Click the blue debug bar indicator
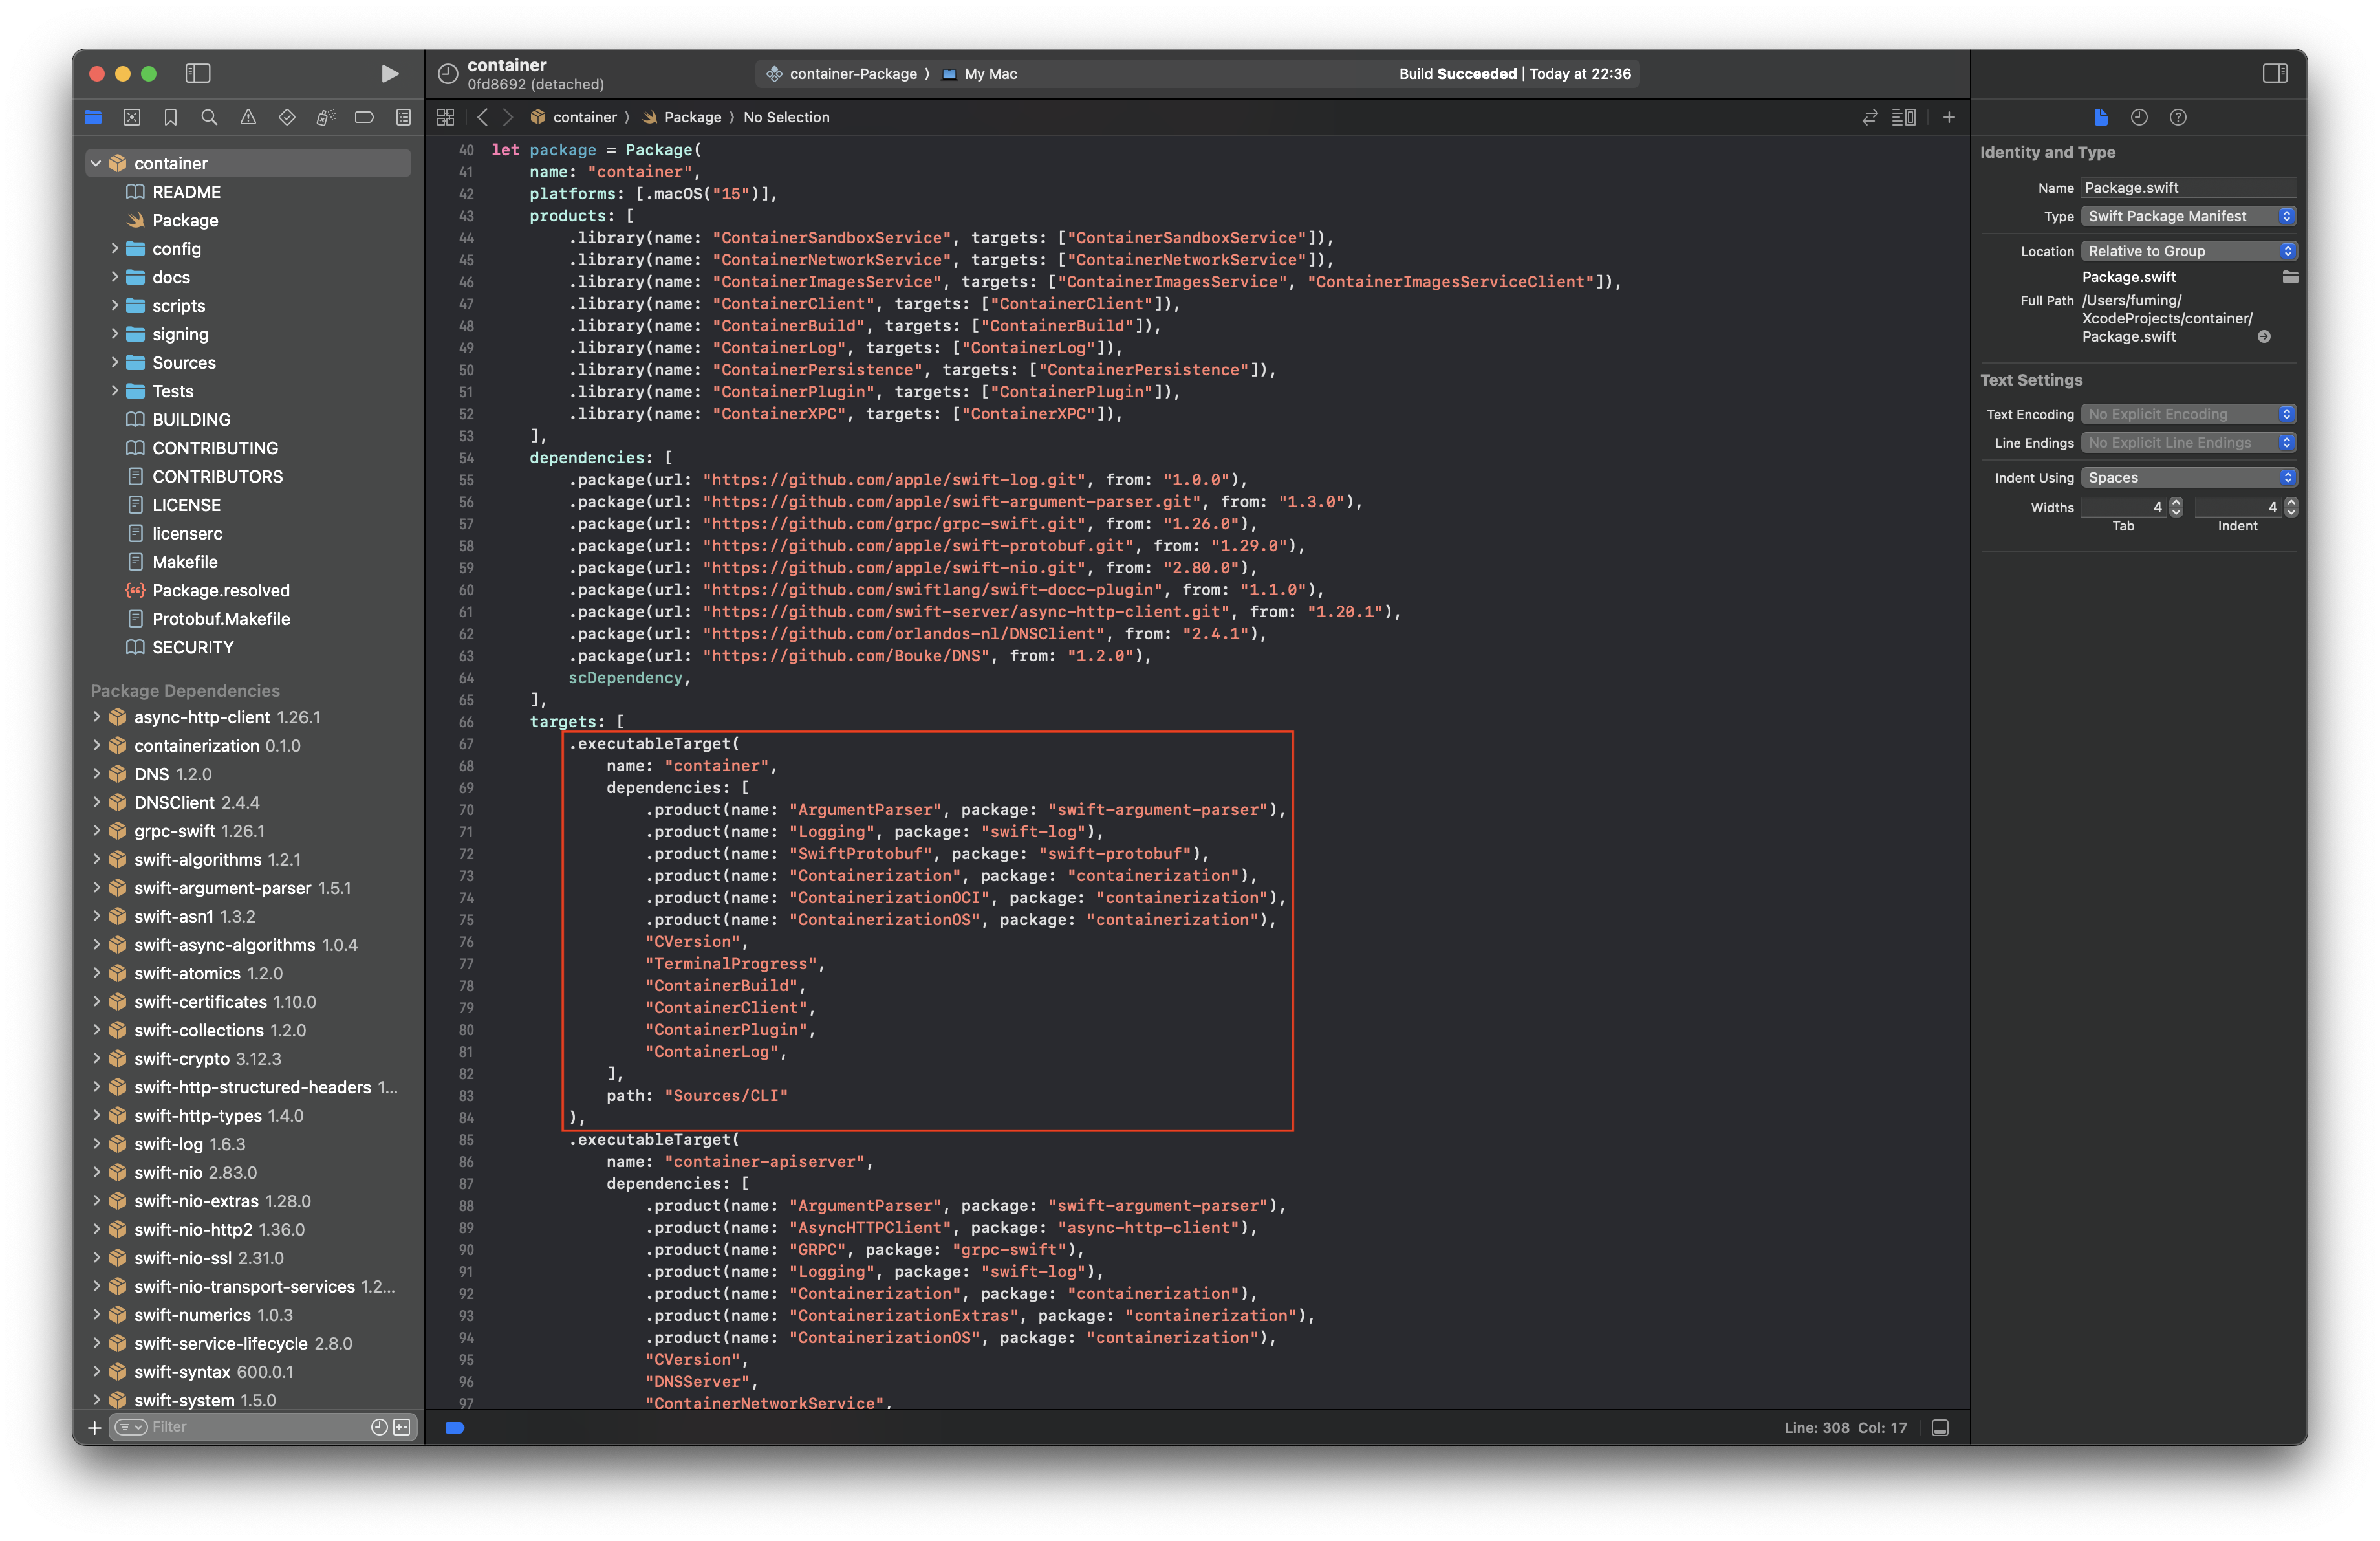The image size is (2380, 1541). click(454, 1428)
